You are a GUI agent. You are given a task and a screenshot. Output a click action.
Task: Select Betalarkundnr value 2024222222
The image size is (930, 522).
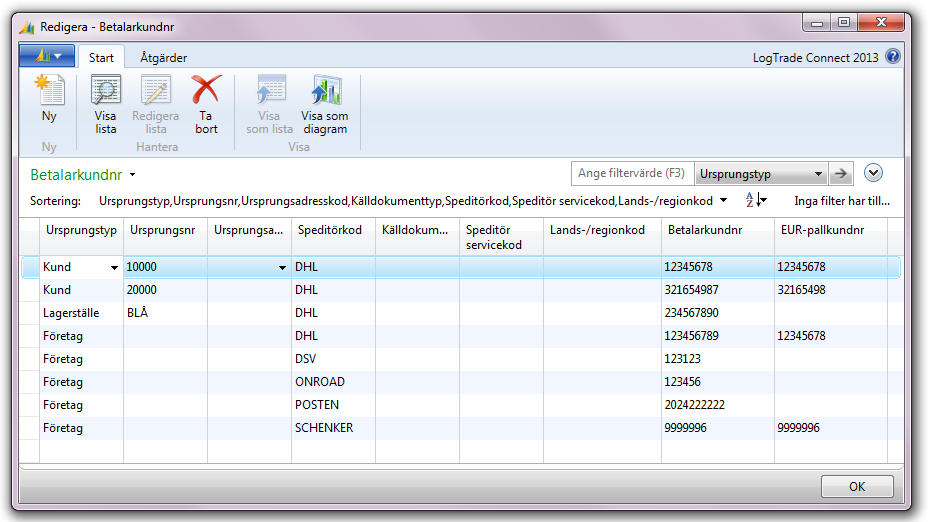pos(718,405)
